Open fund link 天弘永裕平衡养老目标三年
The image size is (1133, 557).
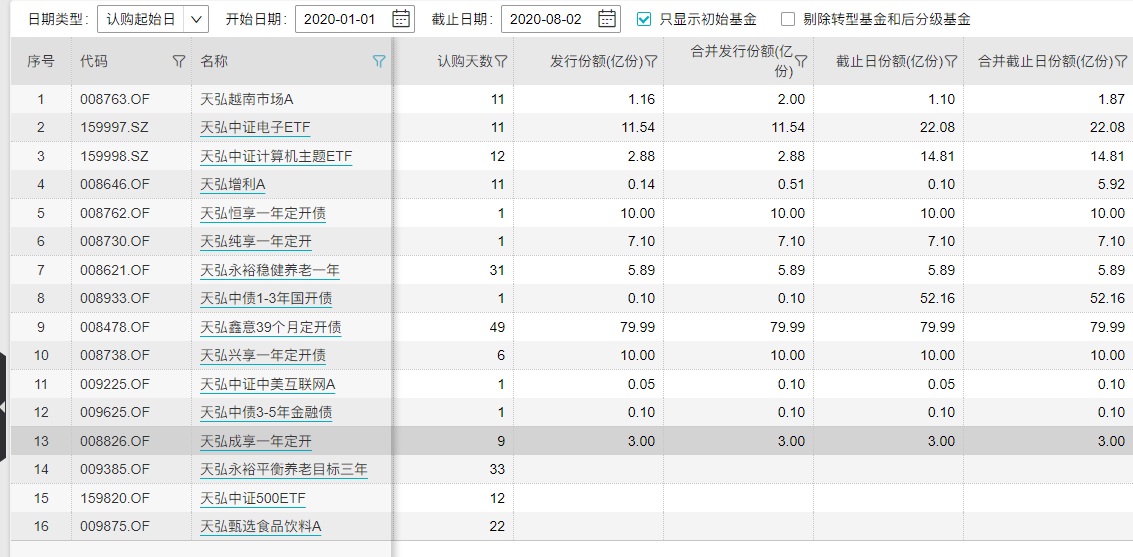point(284,470)
